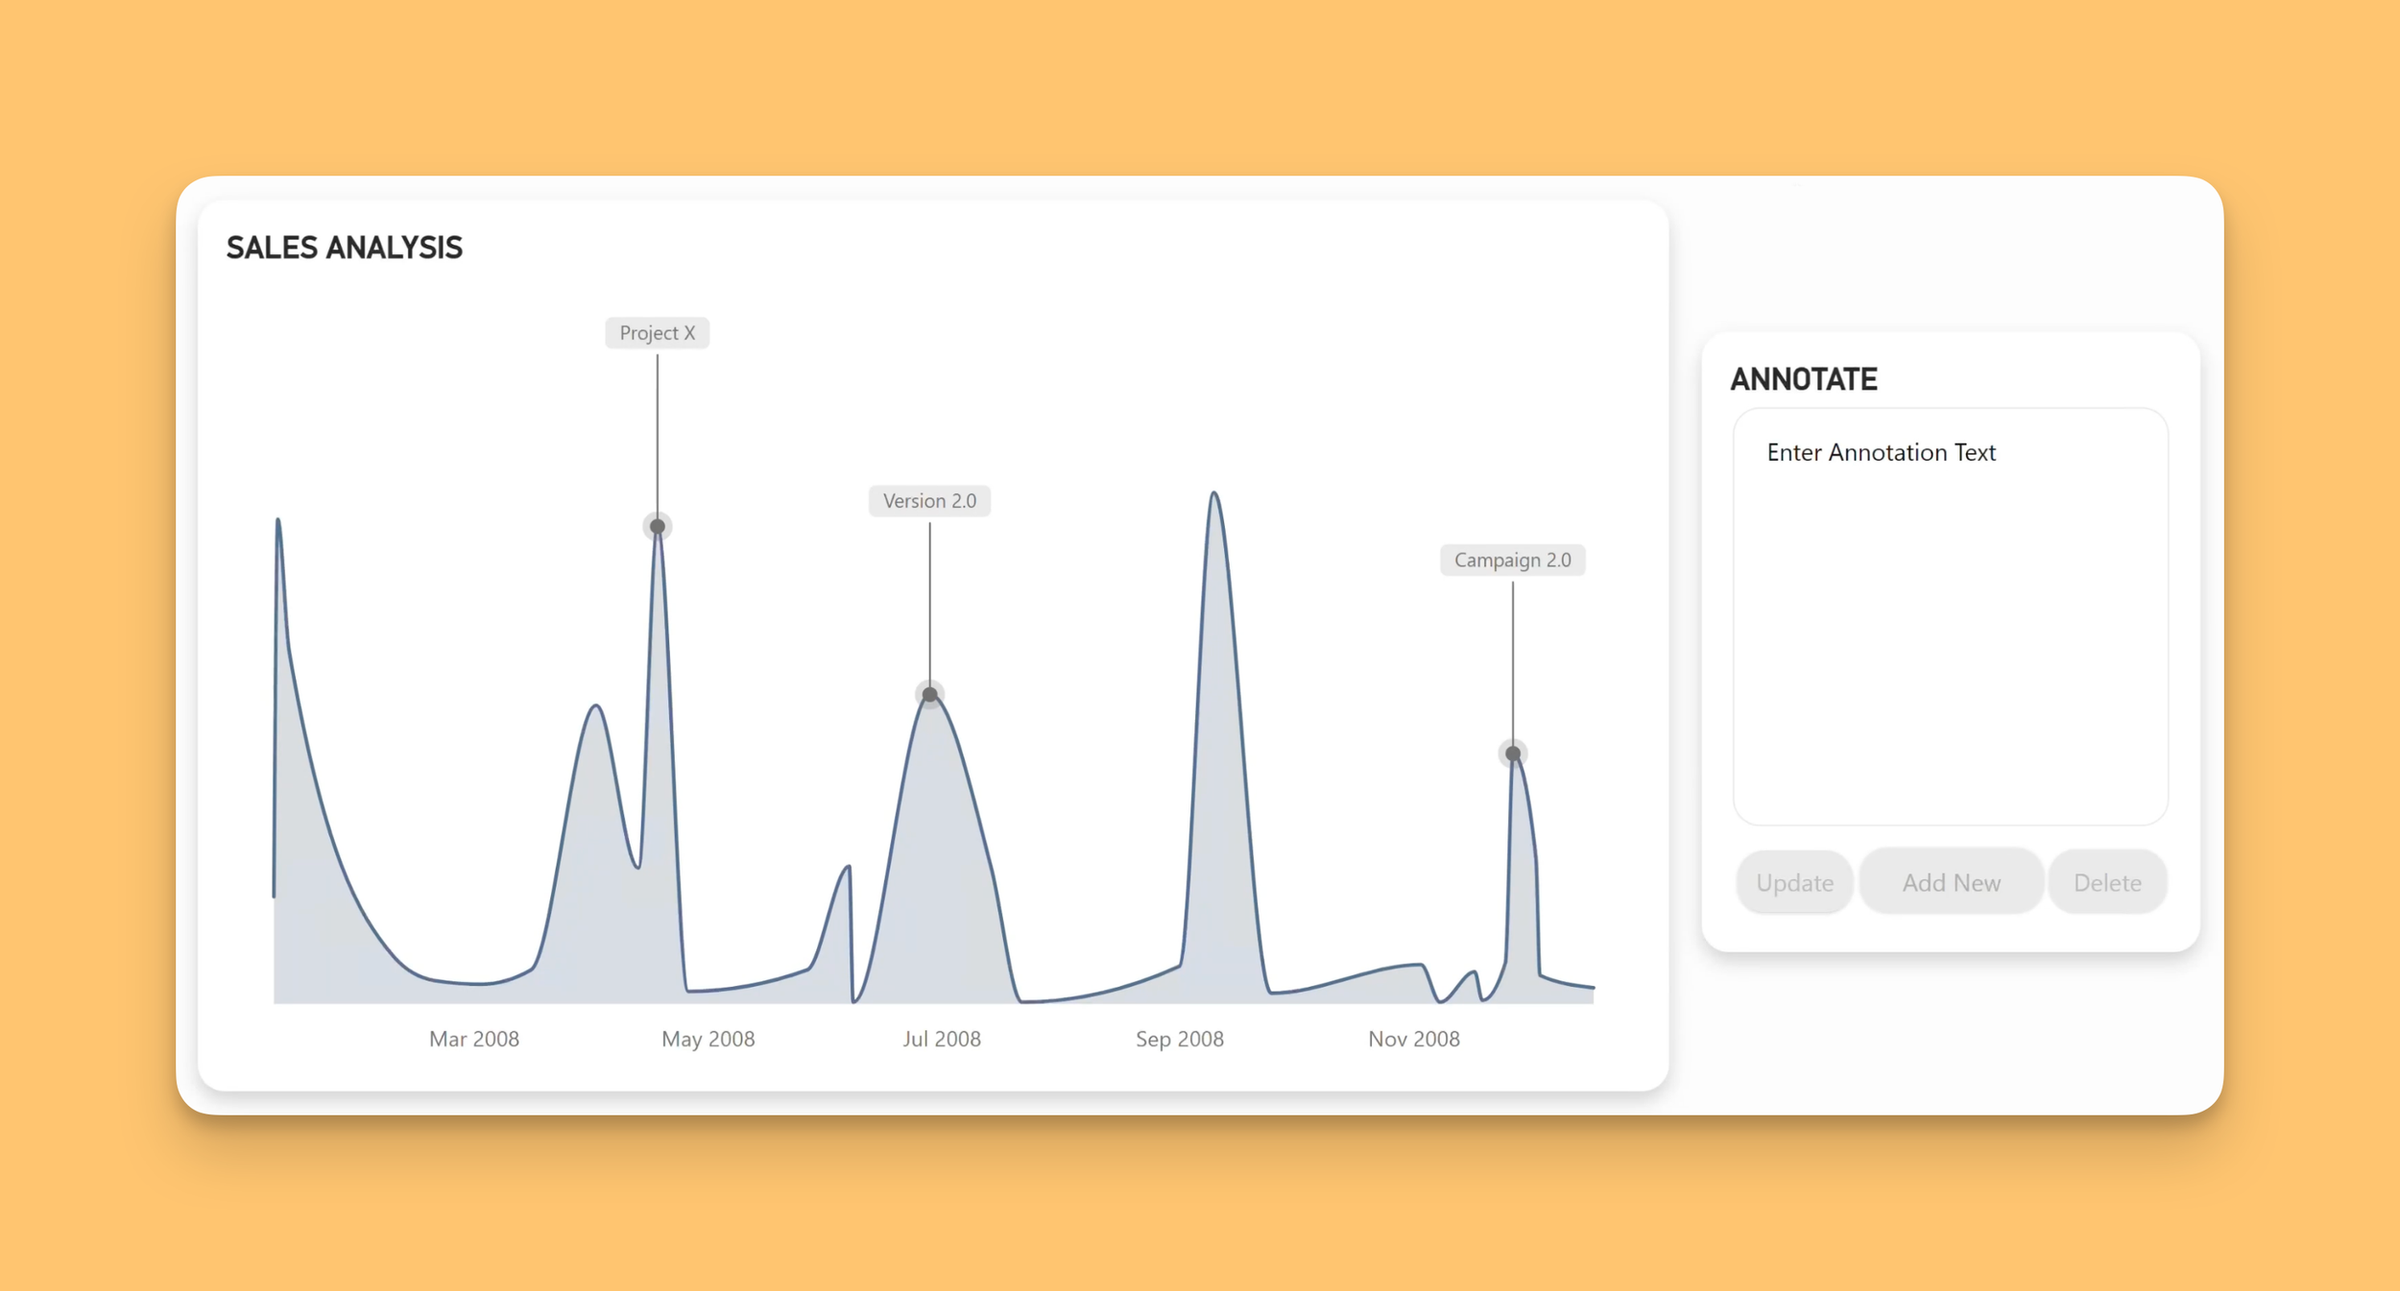The height and width of the screenshot is (1291, 2400).
Task: Click the Sales Analysis chart title
Action: 344,248
